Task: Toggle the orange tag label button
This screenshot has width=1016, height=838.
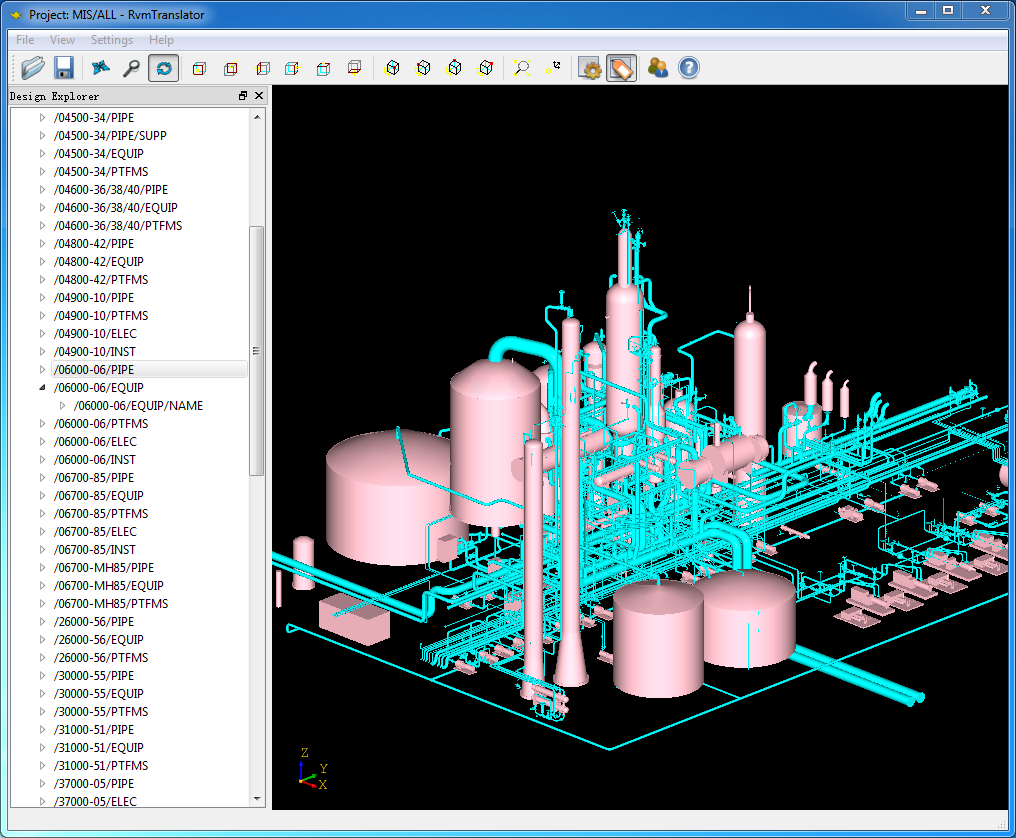Action: (x=621, y=68)
